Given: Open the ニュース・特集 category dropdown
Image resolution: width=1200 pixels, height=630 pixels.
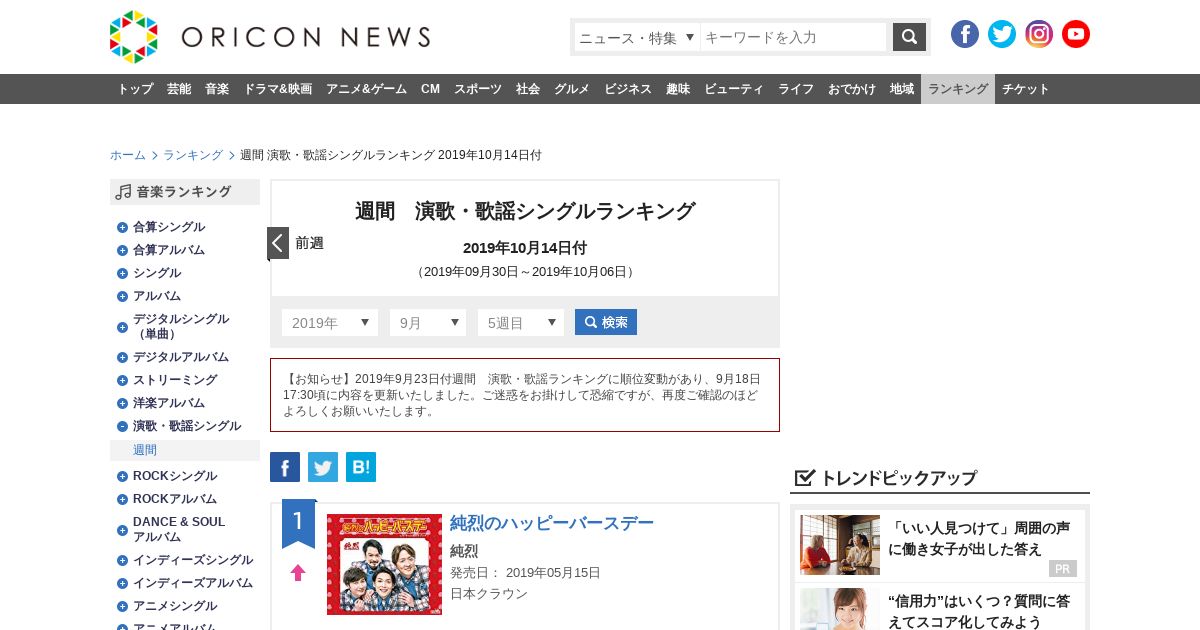Looking at the screenshot, I should coord(637,37).
